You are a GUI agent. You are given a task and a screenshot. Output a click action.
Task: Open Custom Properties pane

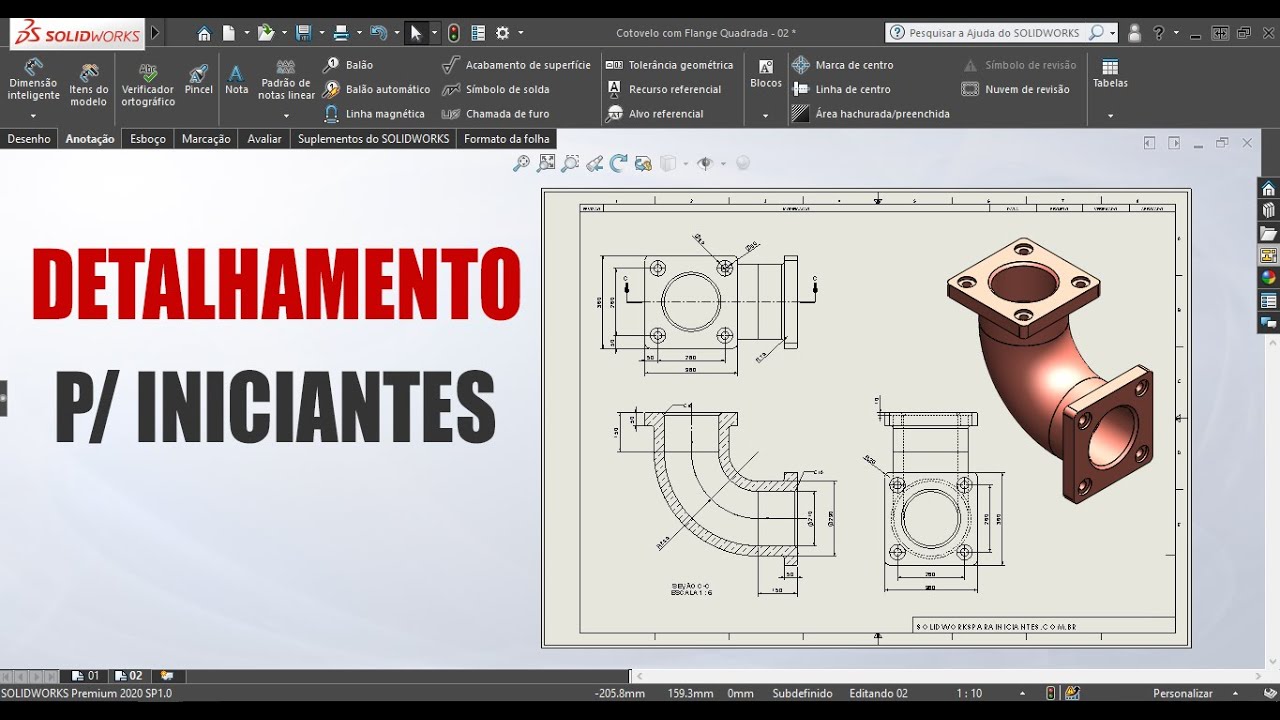pyautogui.click(x=1268, y=301)
